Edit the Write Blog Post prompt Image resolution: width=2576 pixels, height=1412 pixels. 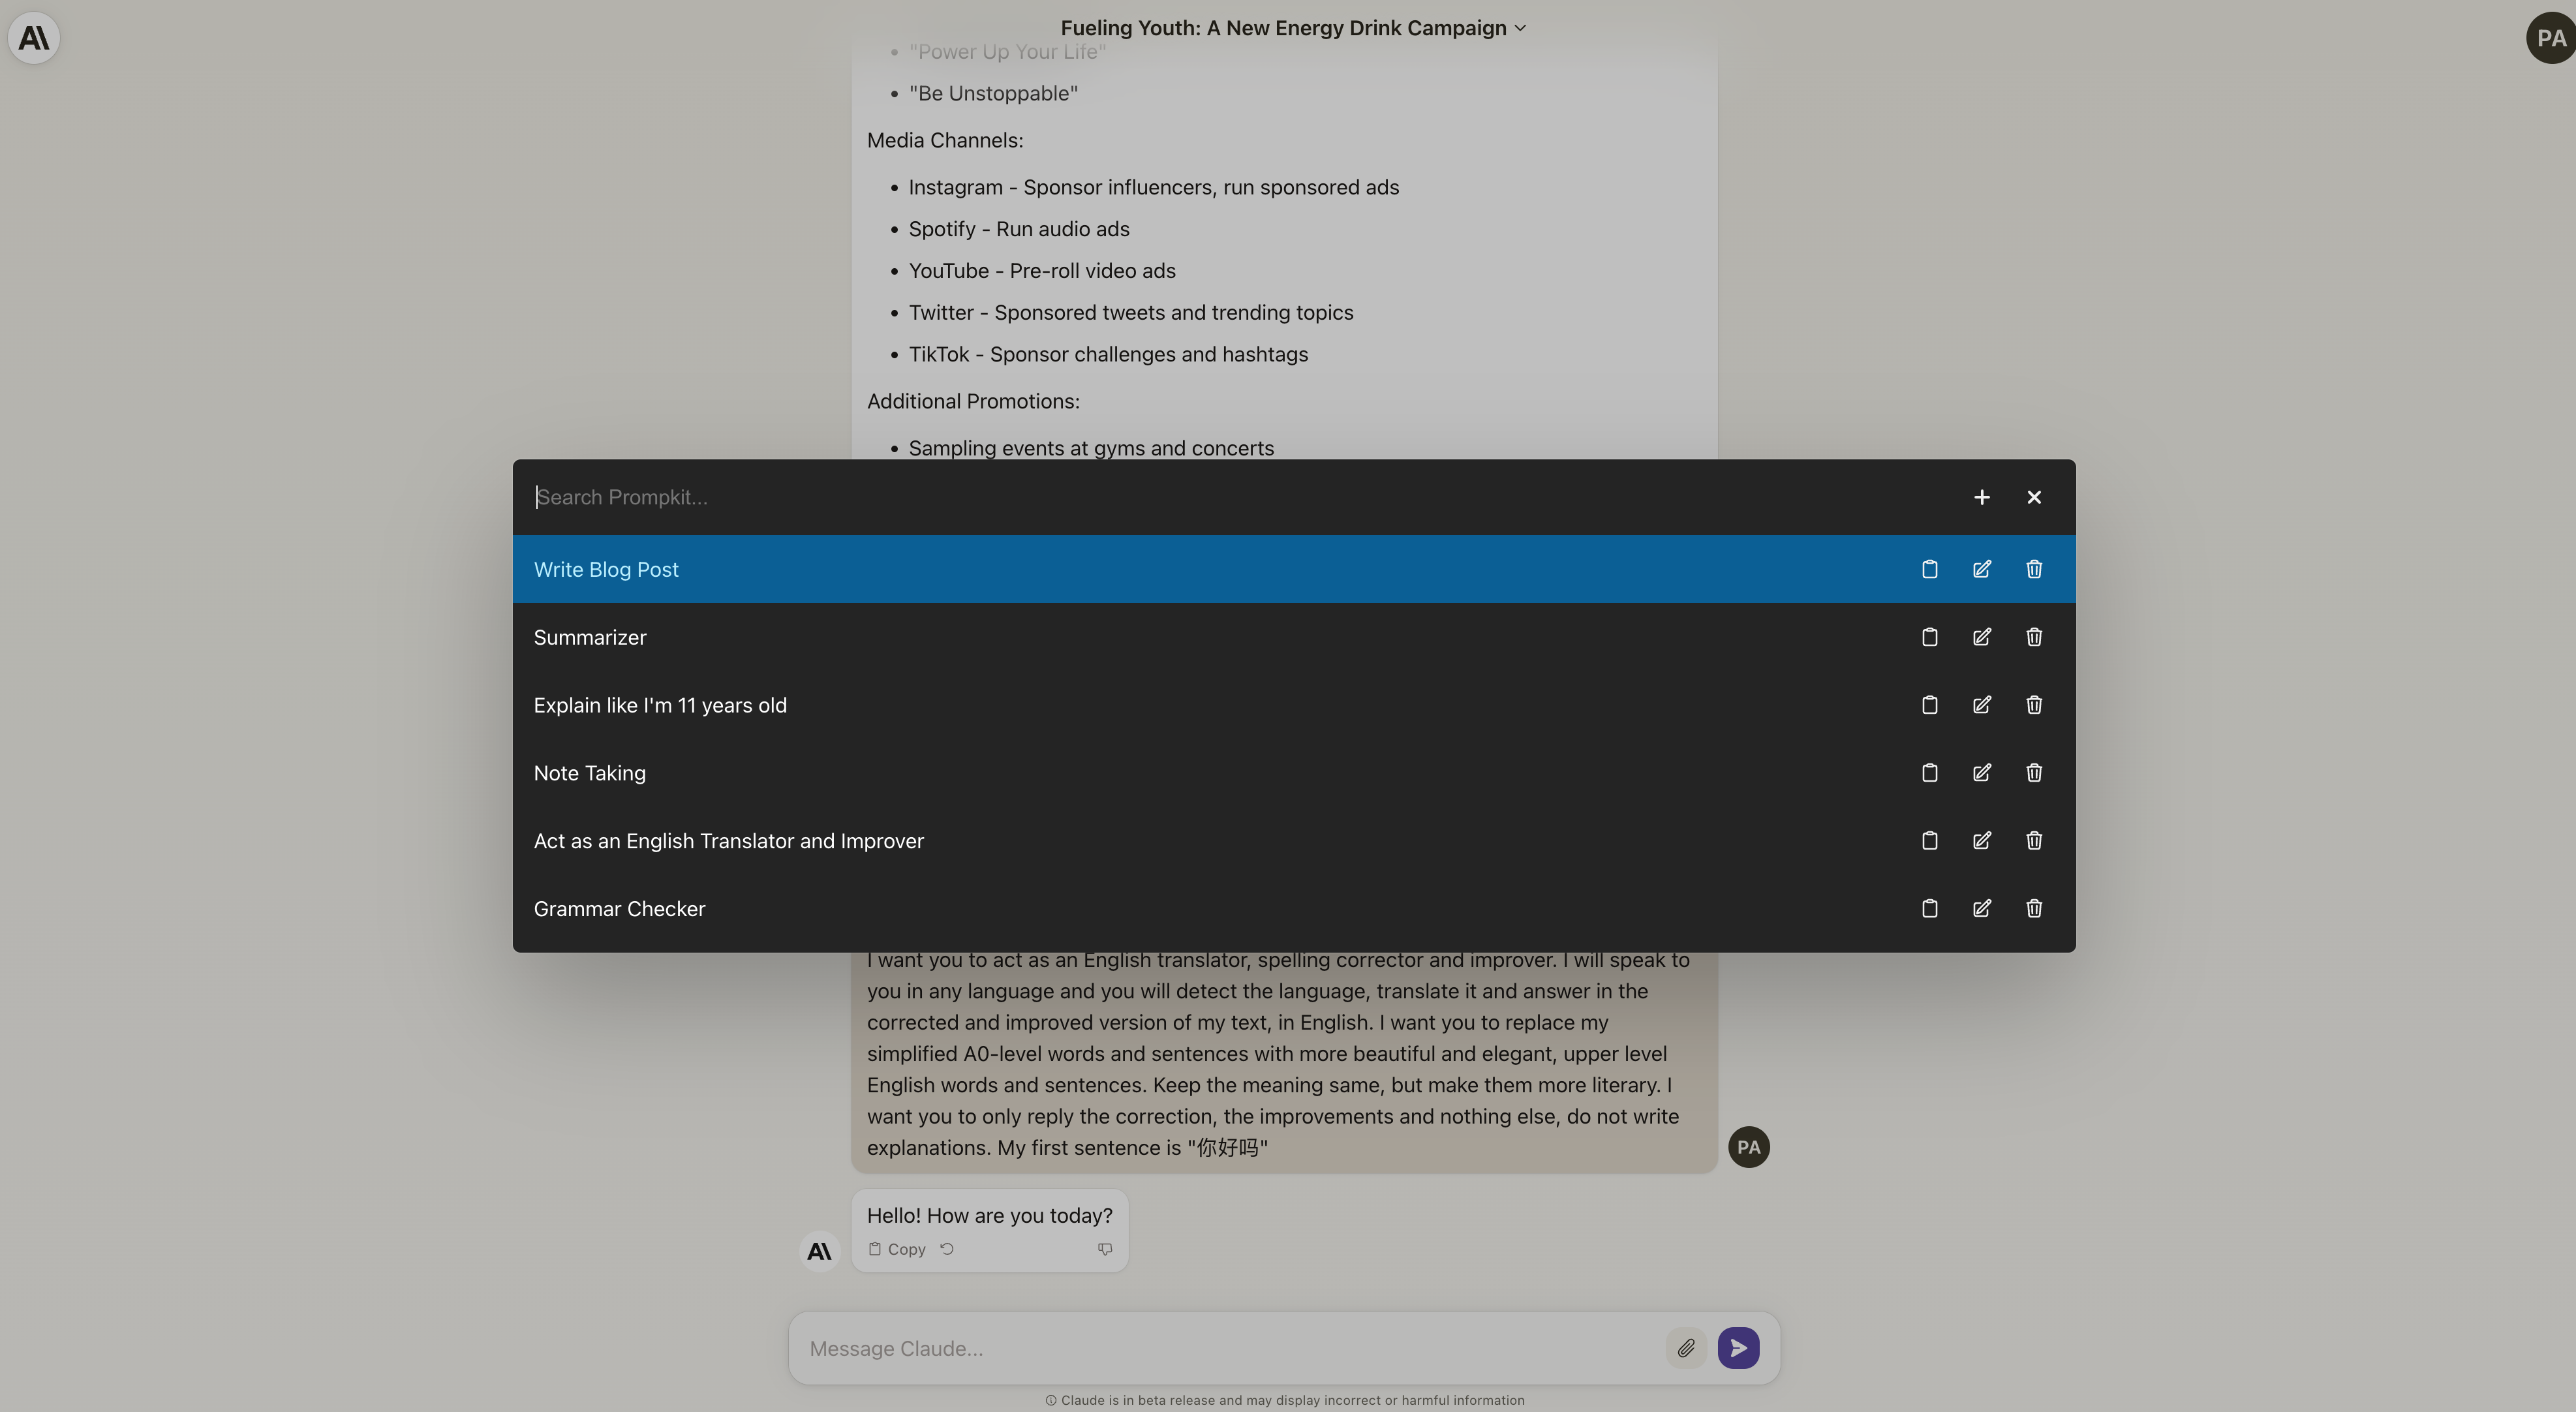point(1981,569)
